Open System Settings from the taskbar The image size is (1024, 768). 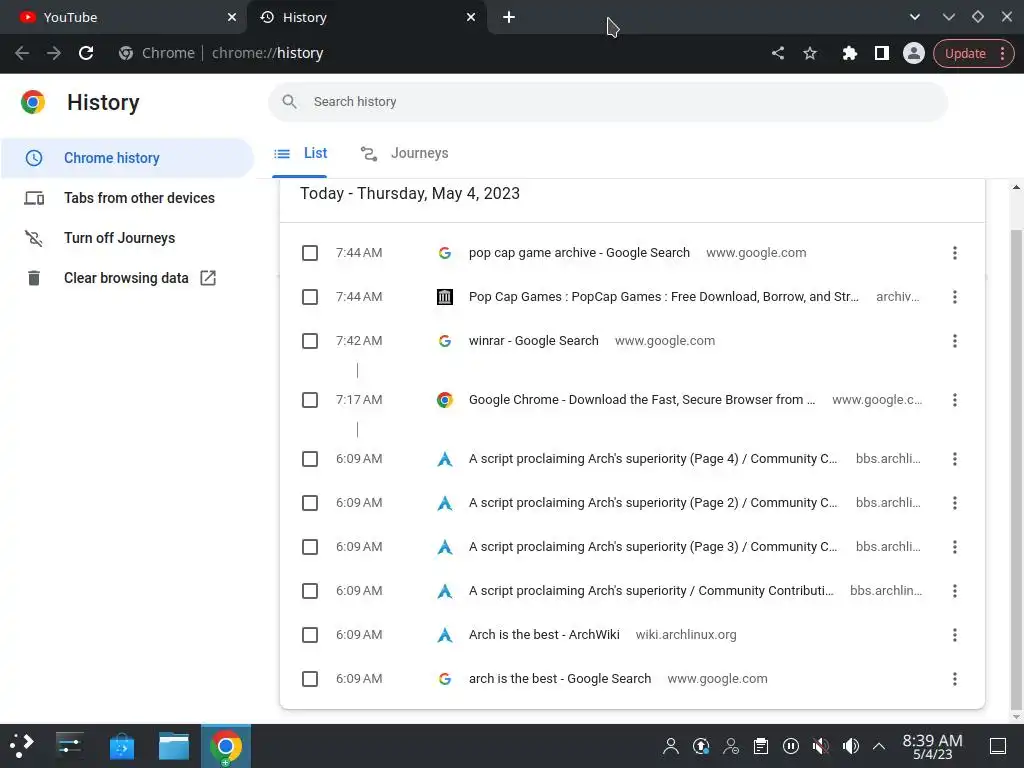click(x=69, y=746)
